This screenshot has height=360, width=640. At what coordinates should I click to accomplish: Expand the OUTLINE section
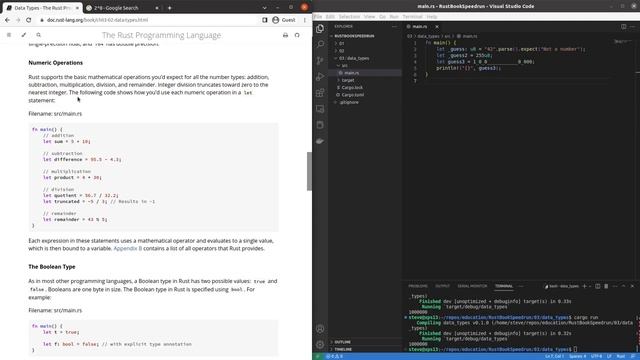coord(342,342)
